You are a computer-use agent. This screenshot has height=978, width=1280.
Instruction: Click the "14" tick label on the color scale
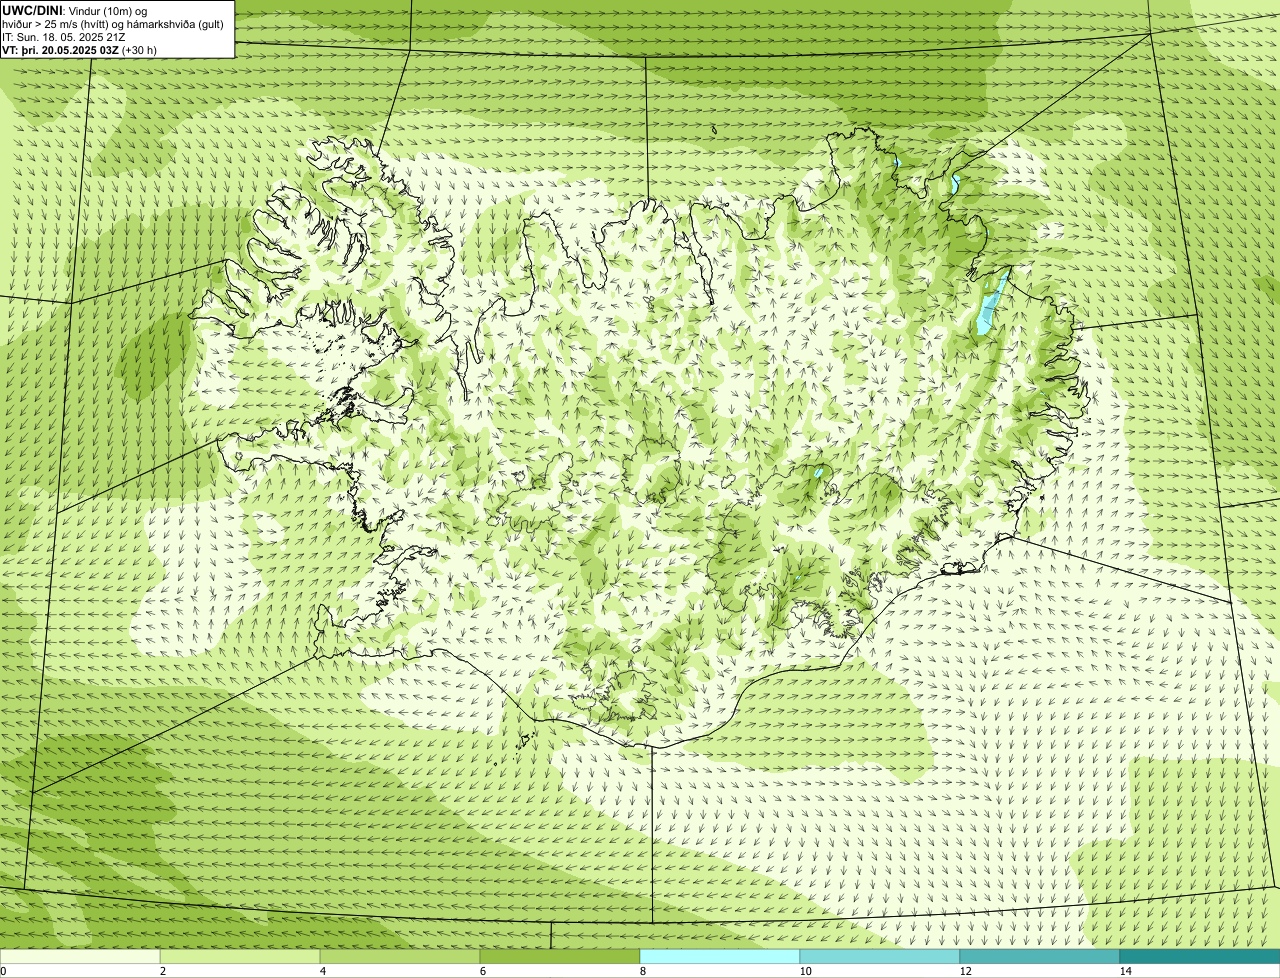(x=1125, y=971)
